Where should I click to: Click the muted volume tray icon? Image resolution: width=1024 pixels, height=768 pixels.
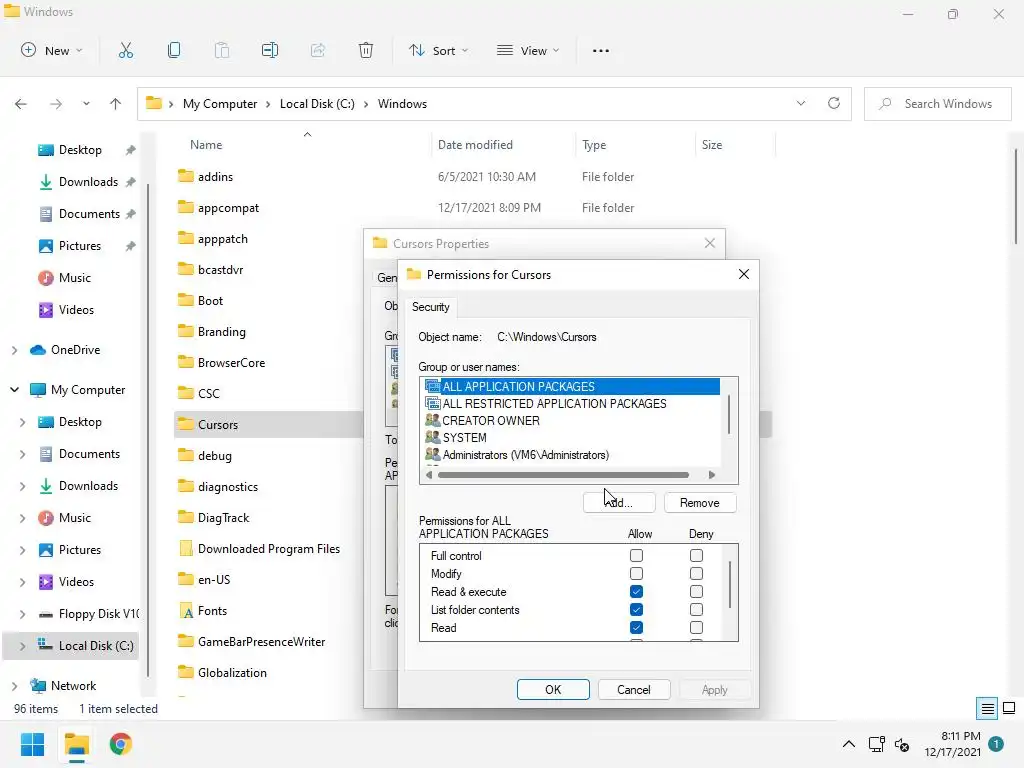click(902, 744)
